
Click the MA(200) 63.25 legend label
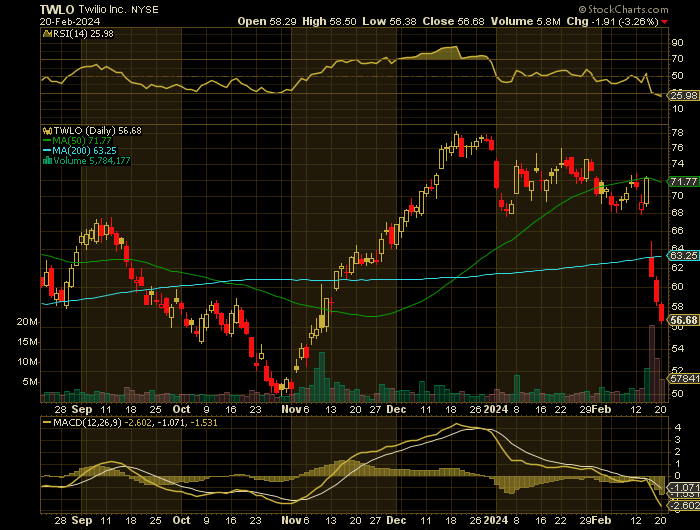84,150
